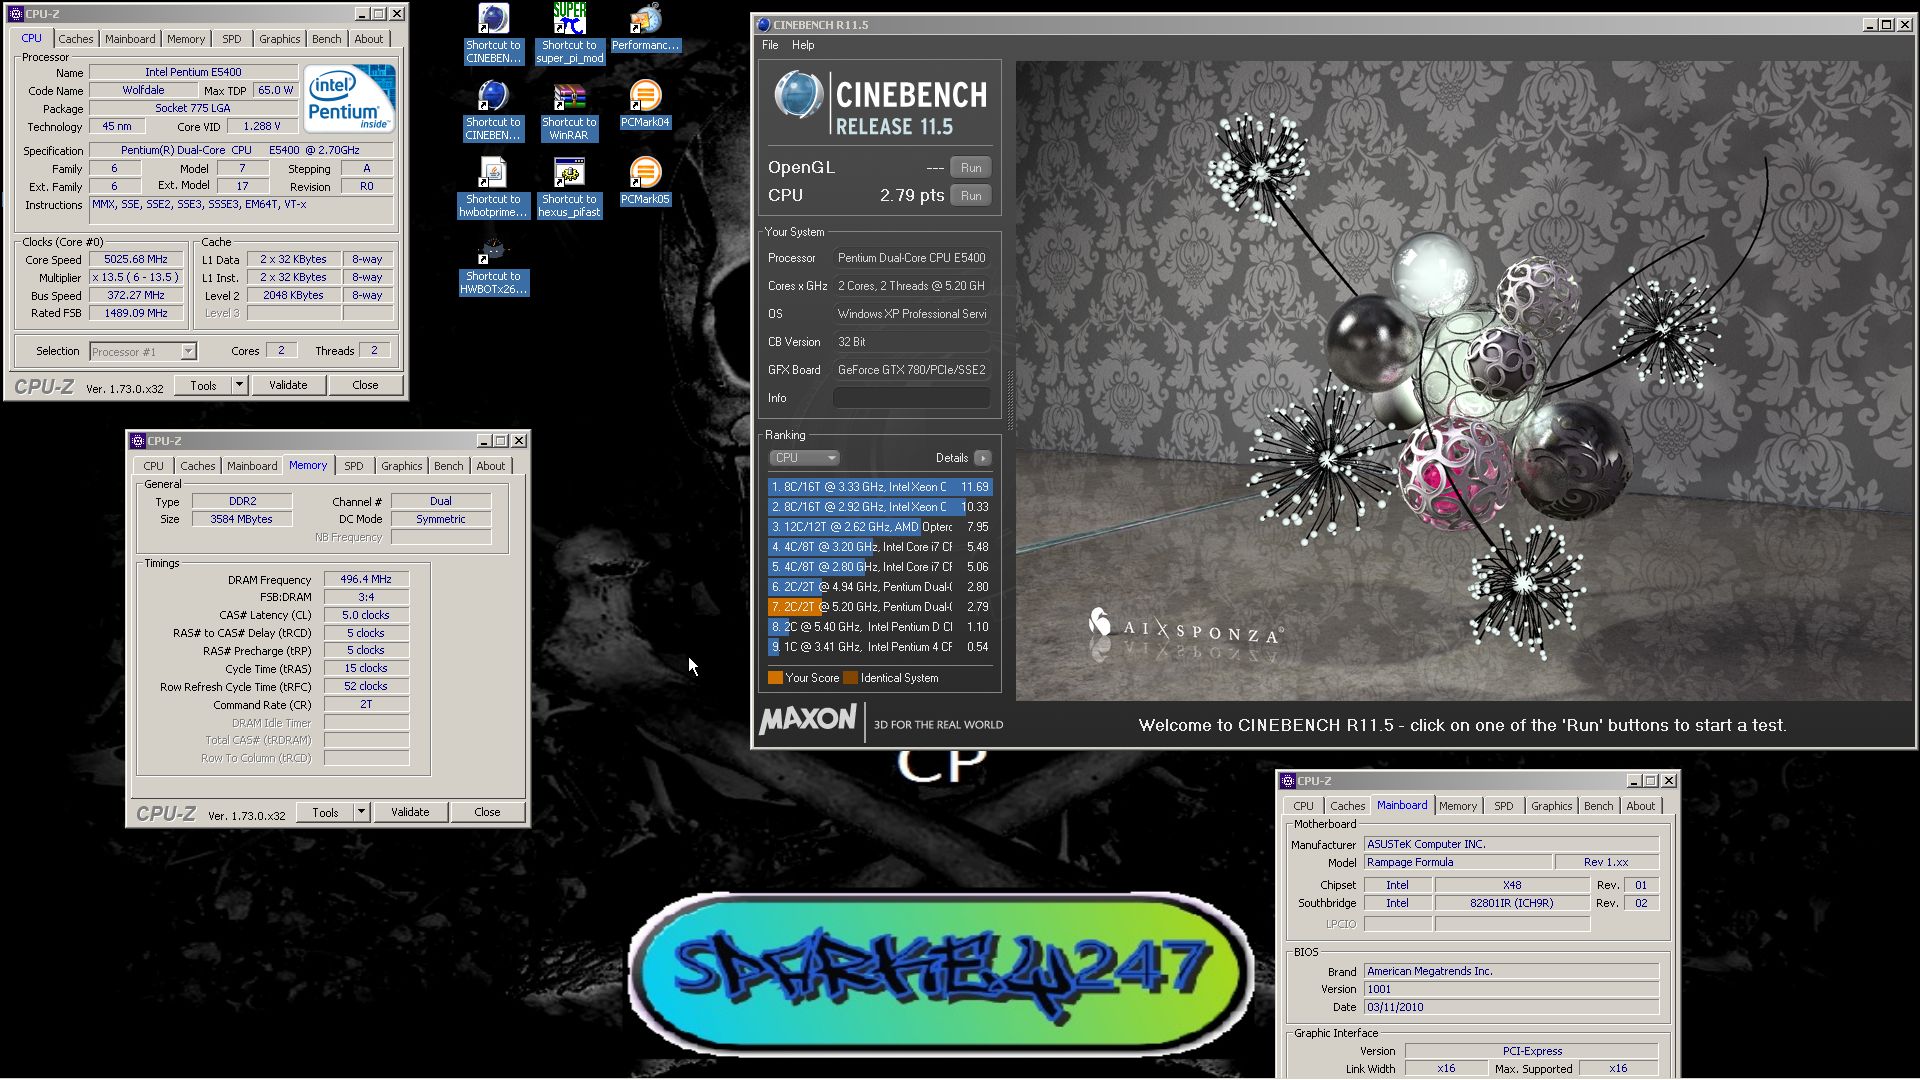Screen dimensions: 1920x1080
Task: Click Core Speed value 5025.68 MHz
Action: pos(136,259)
